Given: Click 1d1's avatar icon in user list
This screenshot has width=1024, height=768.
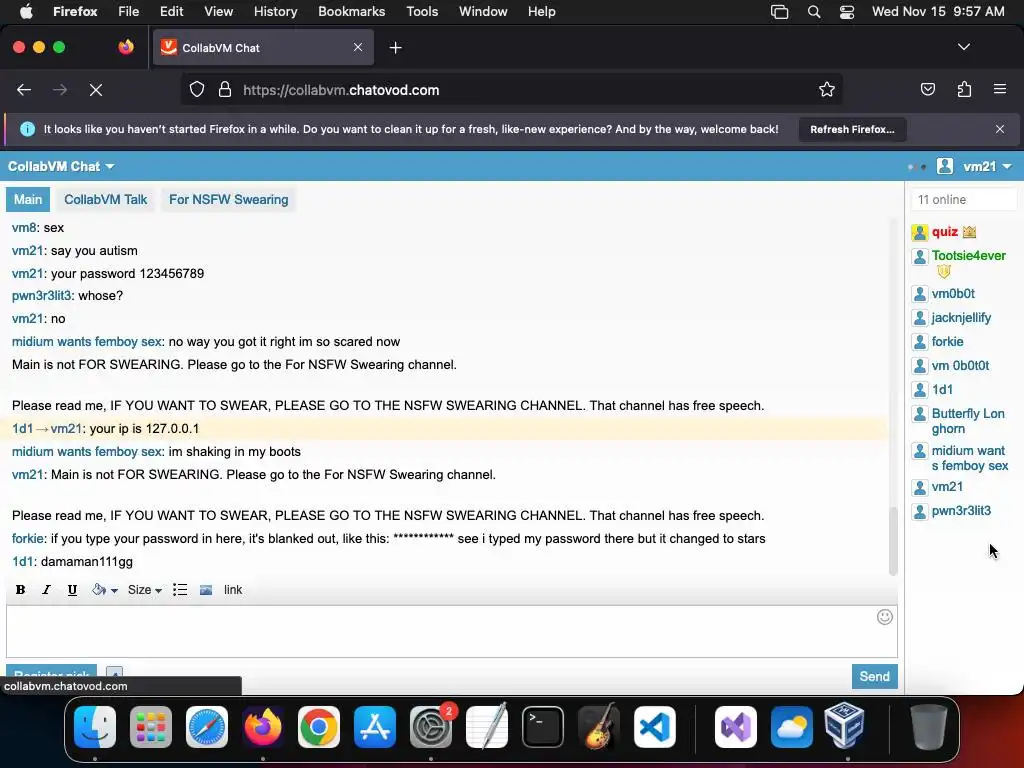Looking at the screenshot, I should click(920, 390).
